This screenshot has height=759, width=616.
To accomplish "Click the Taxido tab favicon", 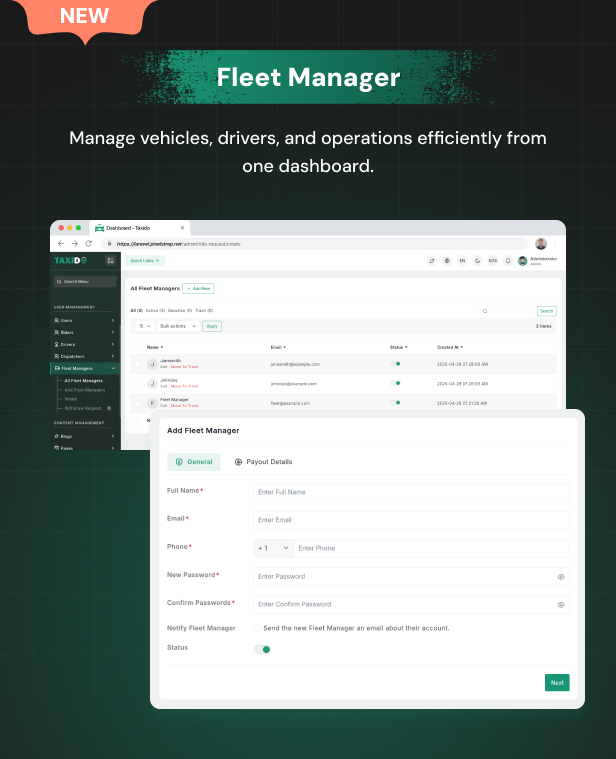I will pyautogui.click(x=100, y=228).
